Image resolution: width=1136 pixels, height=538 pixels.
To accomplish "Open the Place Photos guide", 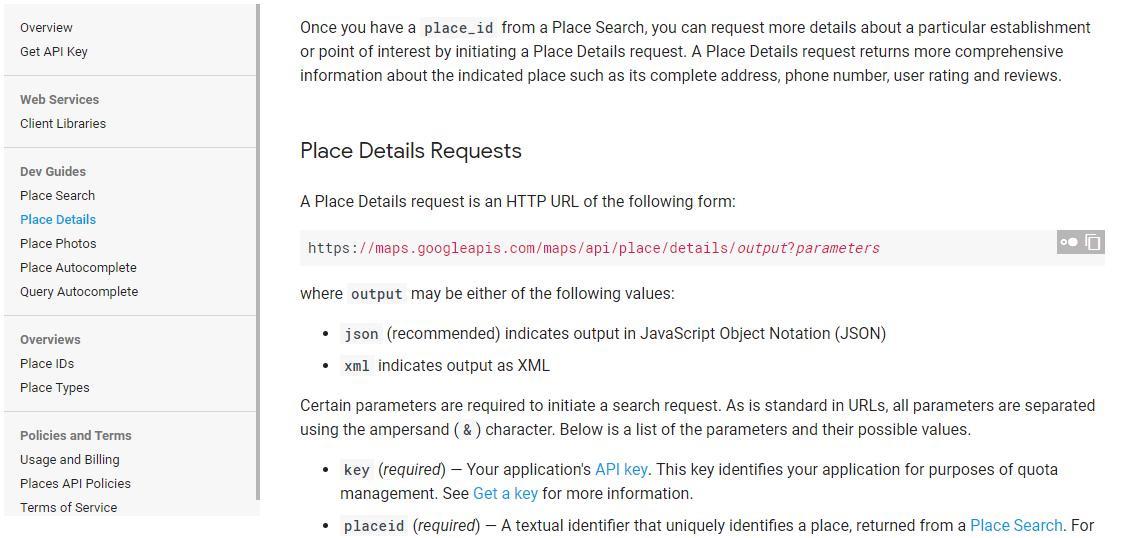I will point(58,244).
